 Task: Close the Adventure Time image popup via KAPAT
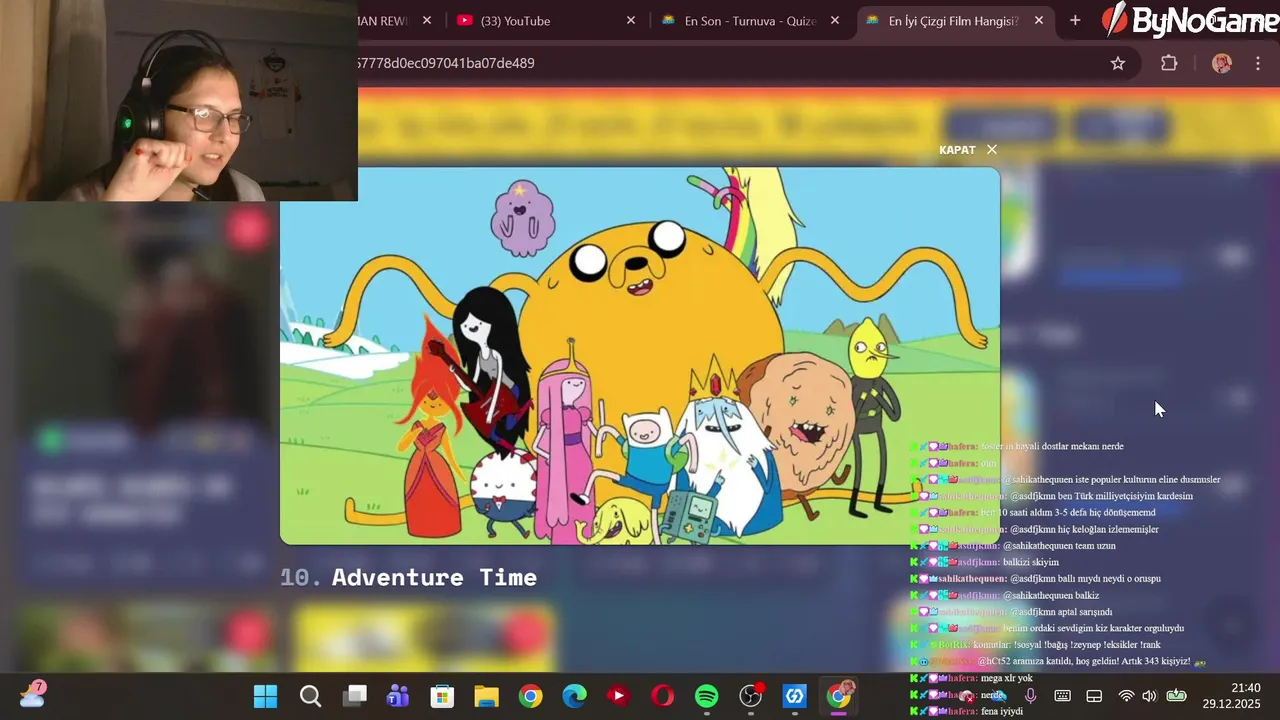(x=968, y=150)
